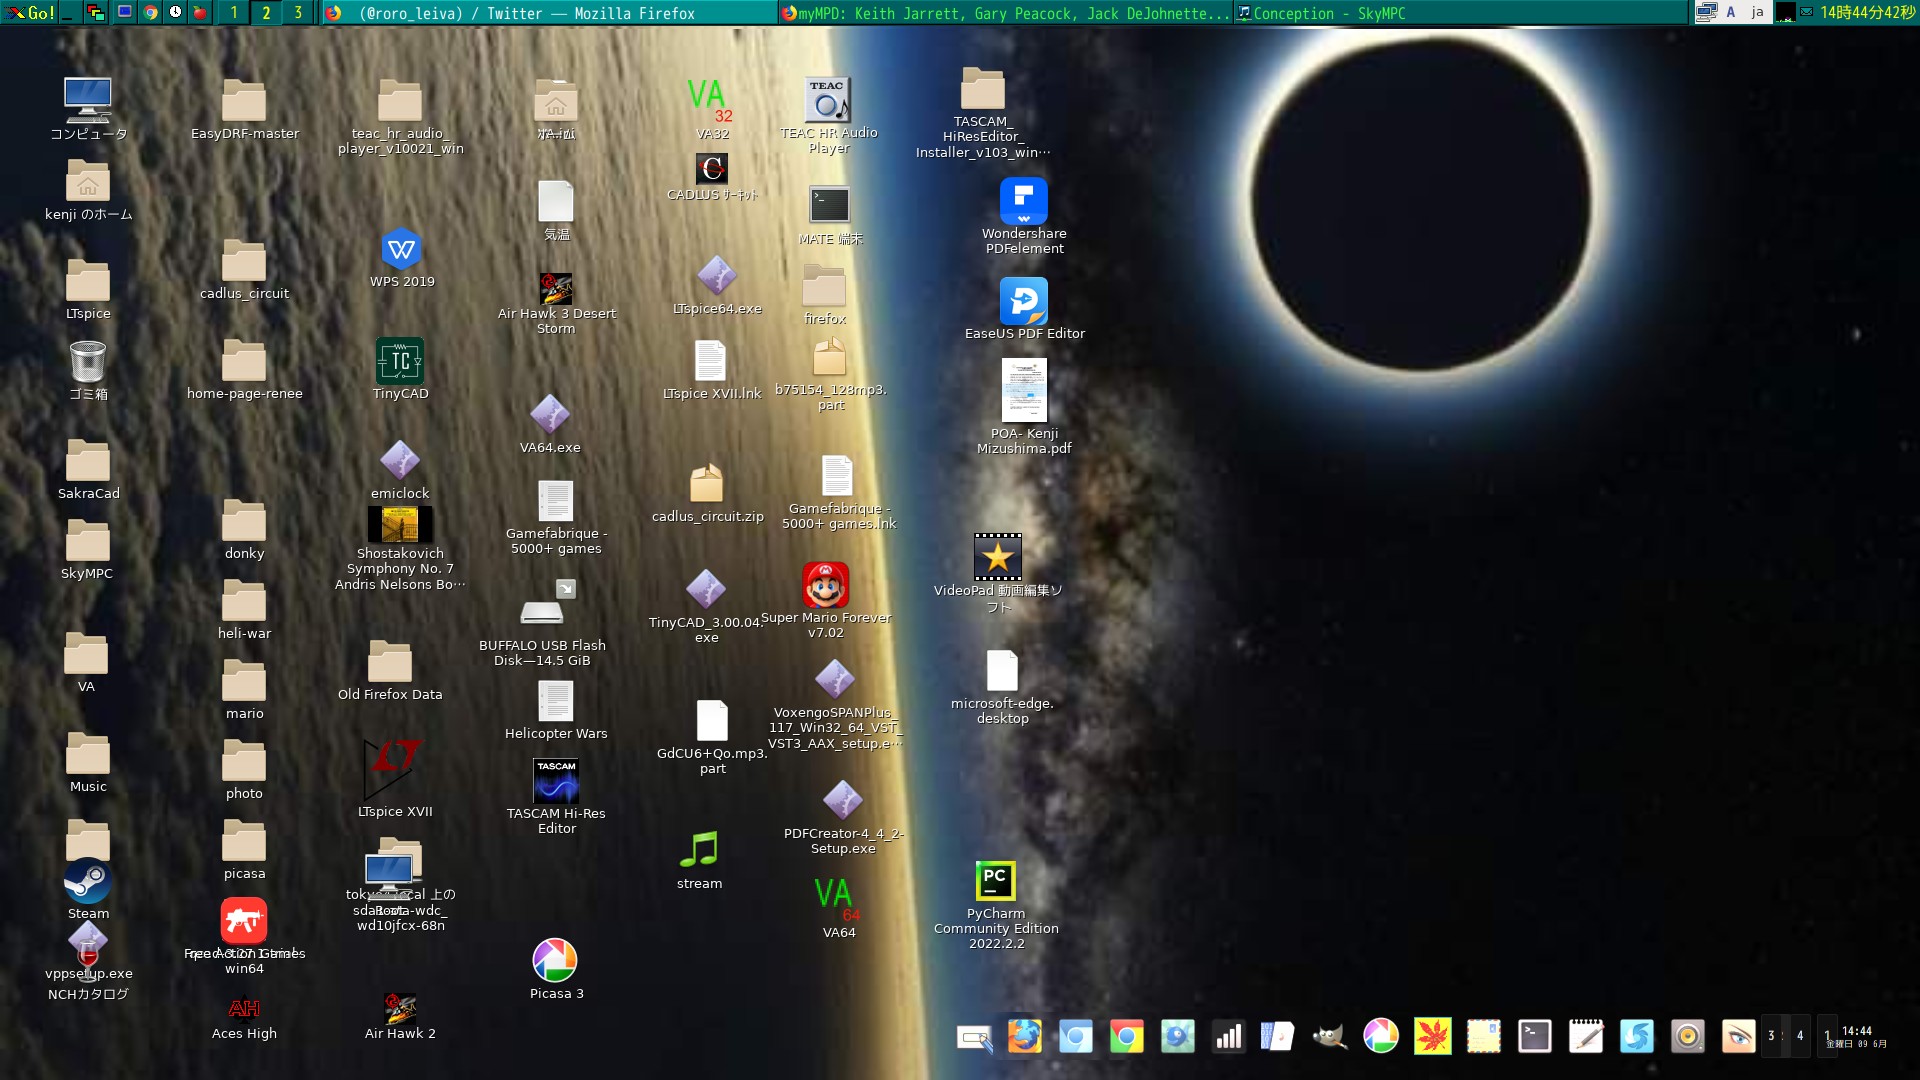The image size is (1920, 1080).
Task: Open Firefox from the bottom dock
Action: pos(1024,1036)
